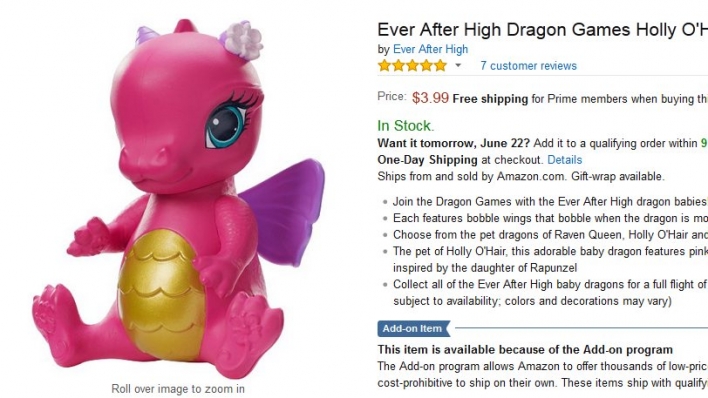Expand the star rating breakdown arrow
The height and width of the screenshot is (398, 708).
pos(458,66)
